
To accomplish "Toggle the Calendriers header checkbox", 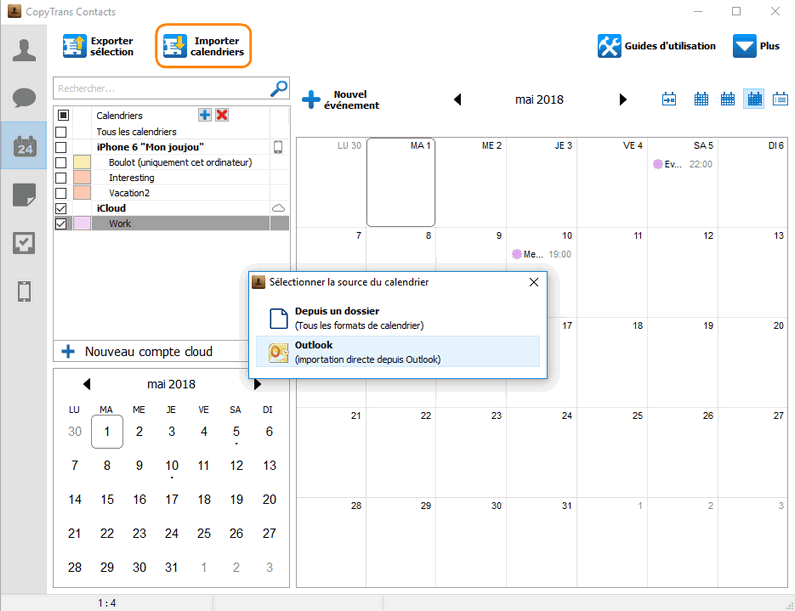I will [63, 115].
